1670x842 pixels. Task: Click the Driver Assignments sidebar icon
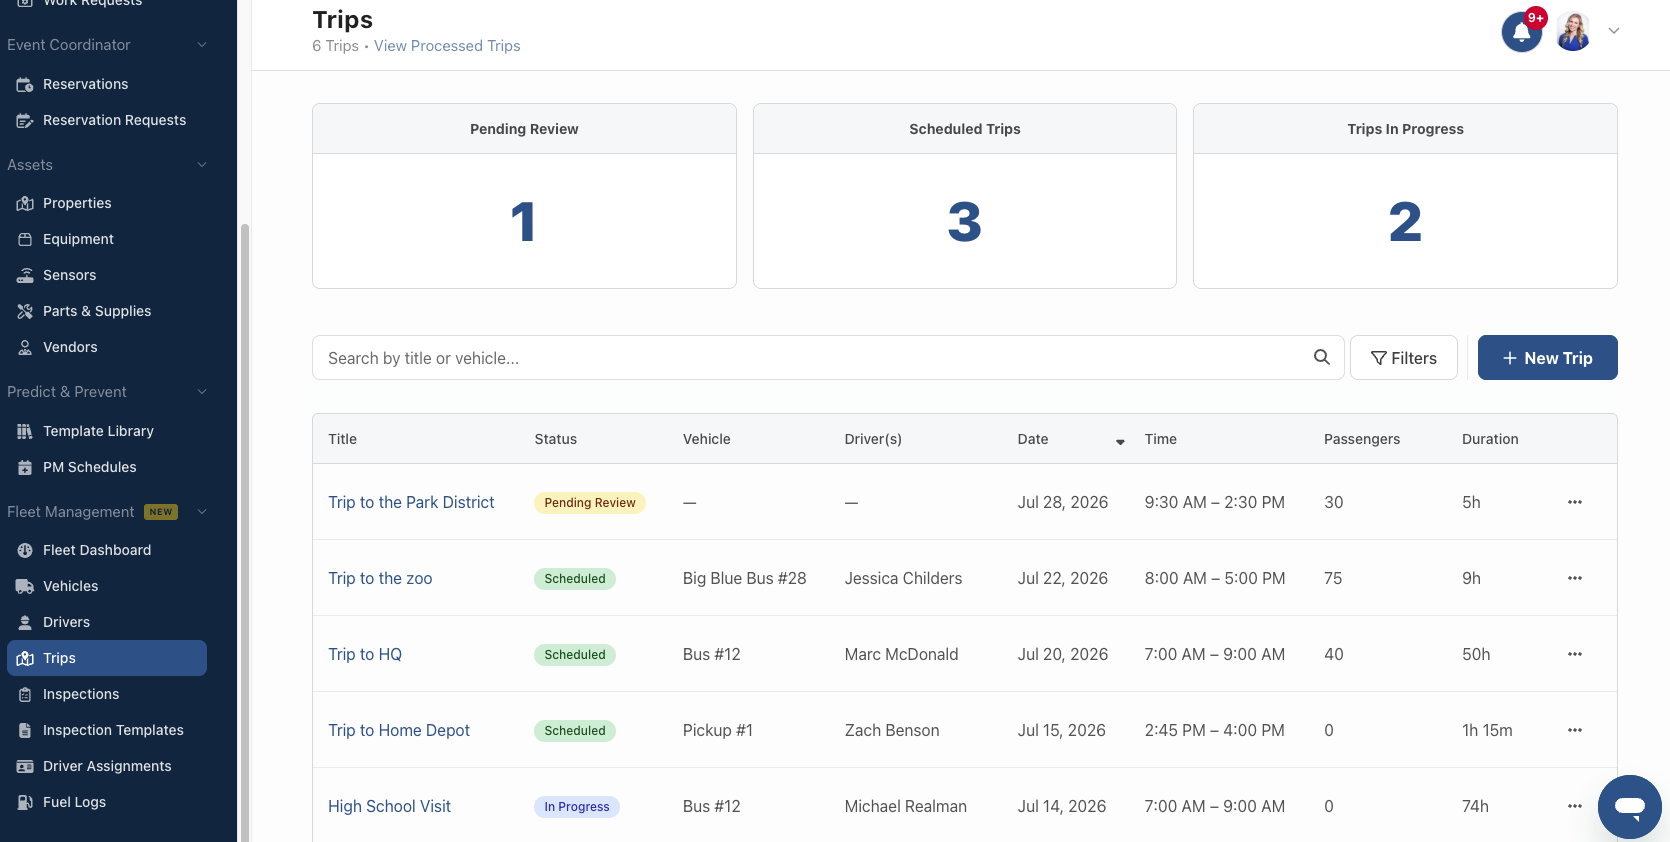25,767
